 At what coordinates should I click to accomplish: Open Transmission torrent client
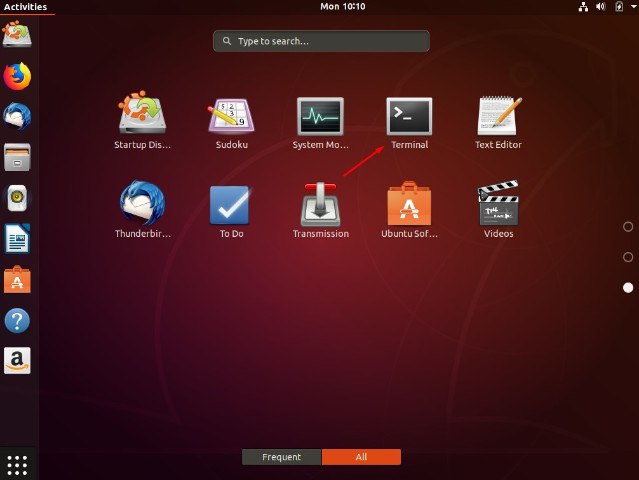tap(320, 210)
